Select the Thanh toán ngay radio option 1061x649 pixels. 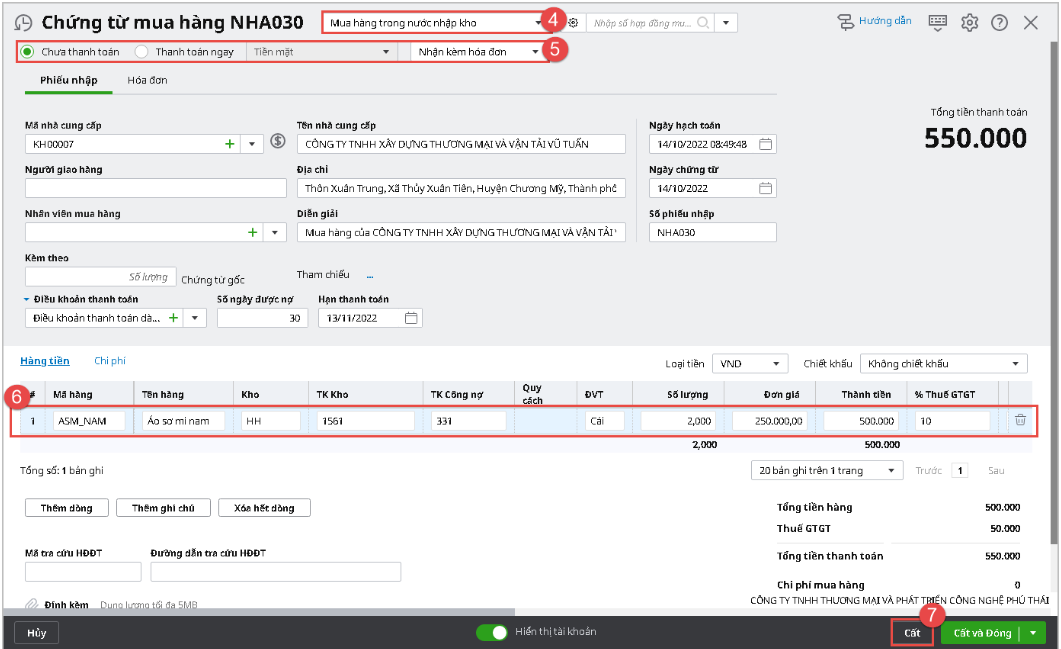142,51
